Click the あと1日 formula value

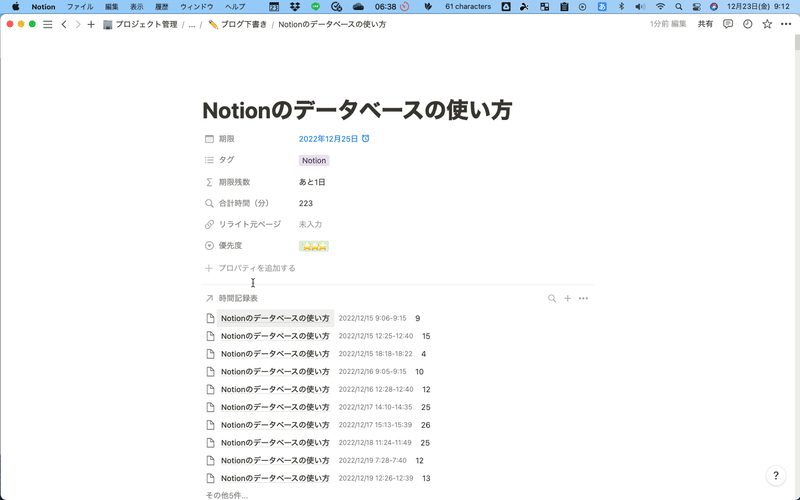coord(312,182)
